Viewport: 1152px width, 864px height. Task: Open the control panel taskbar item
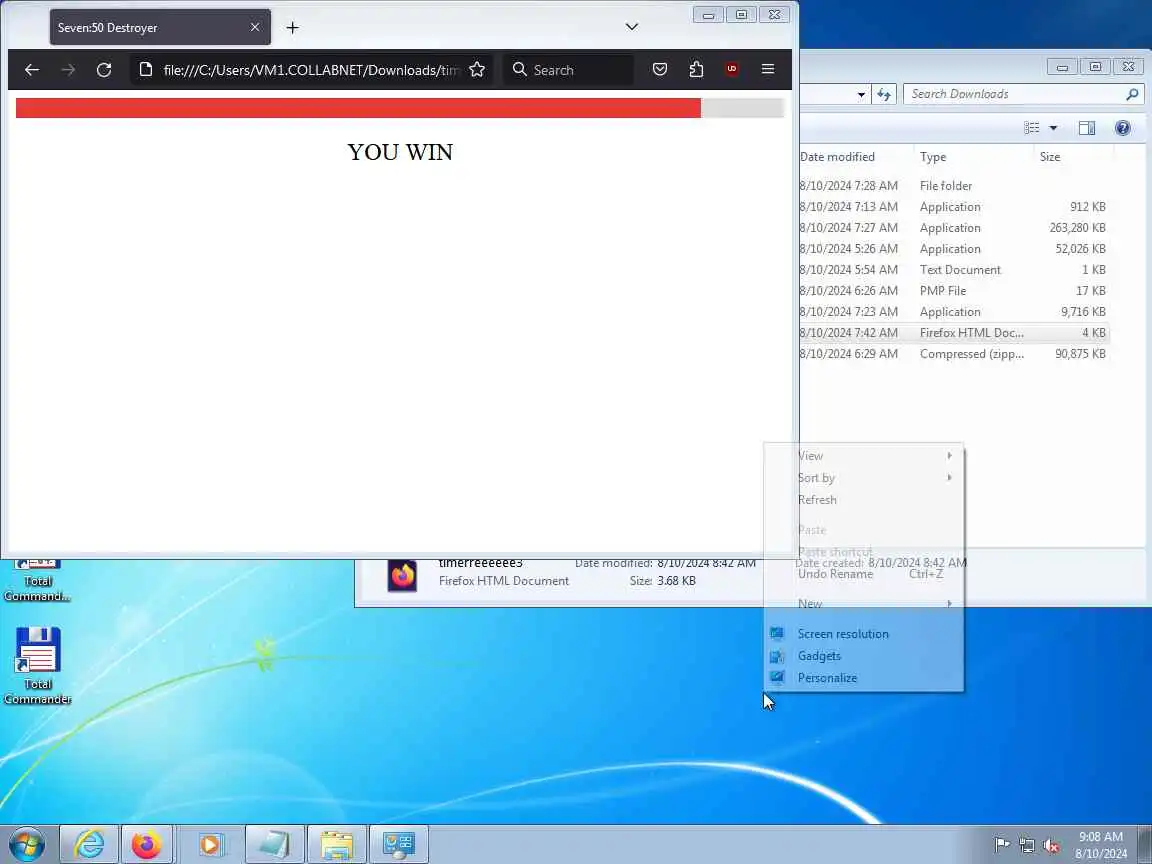[399, 844]
